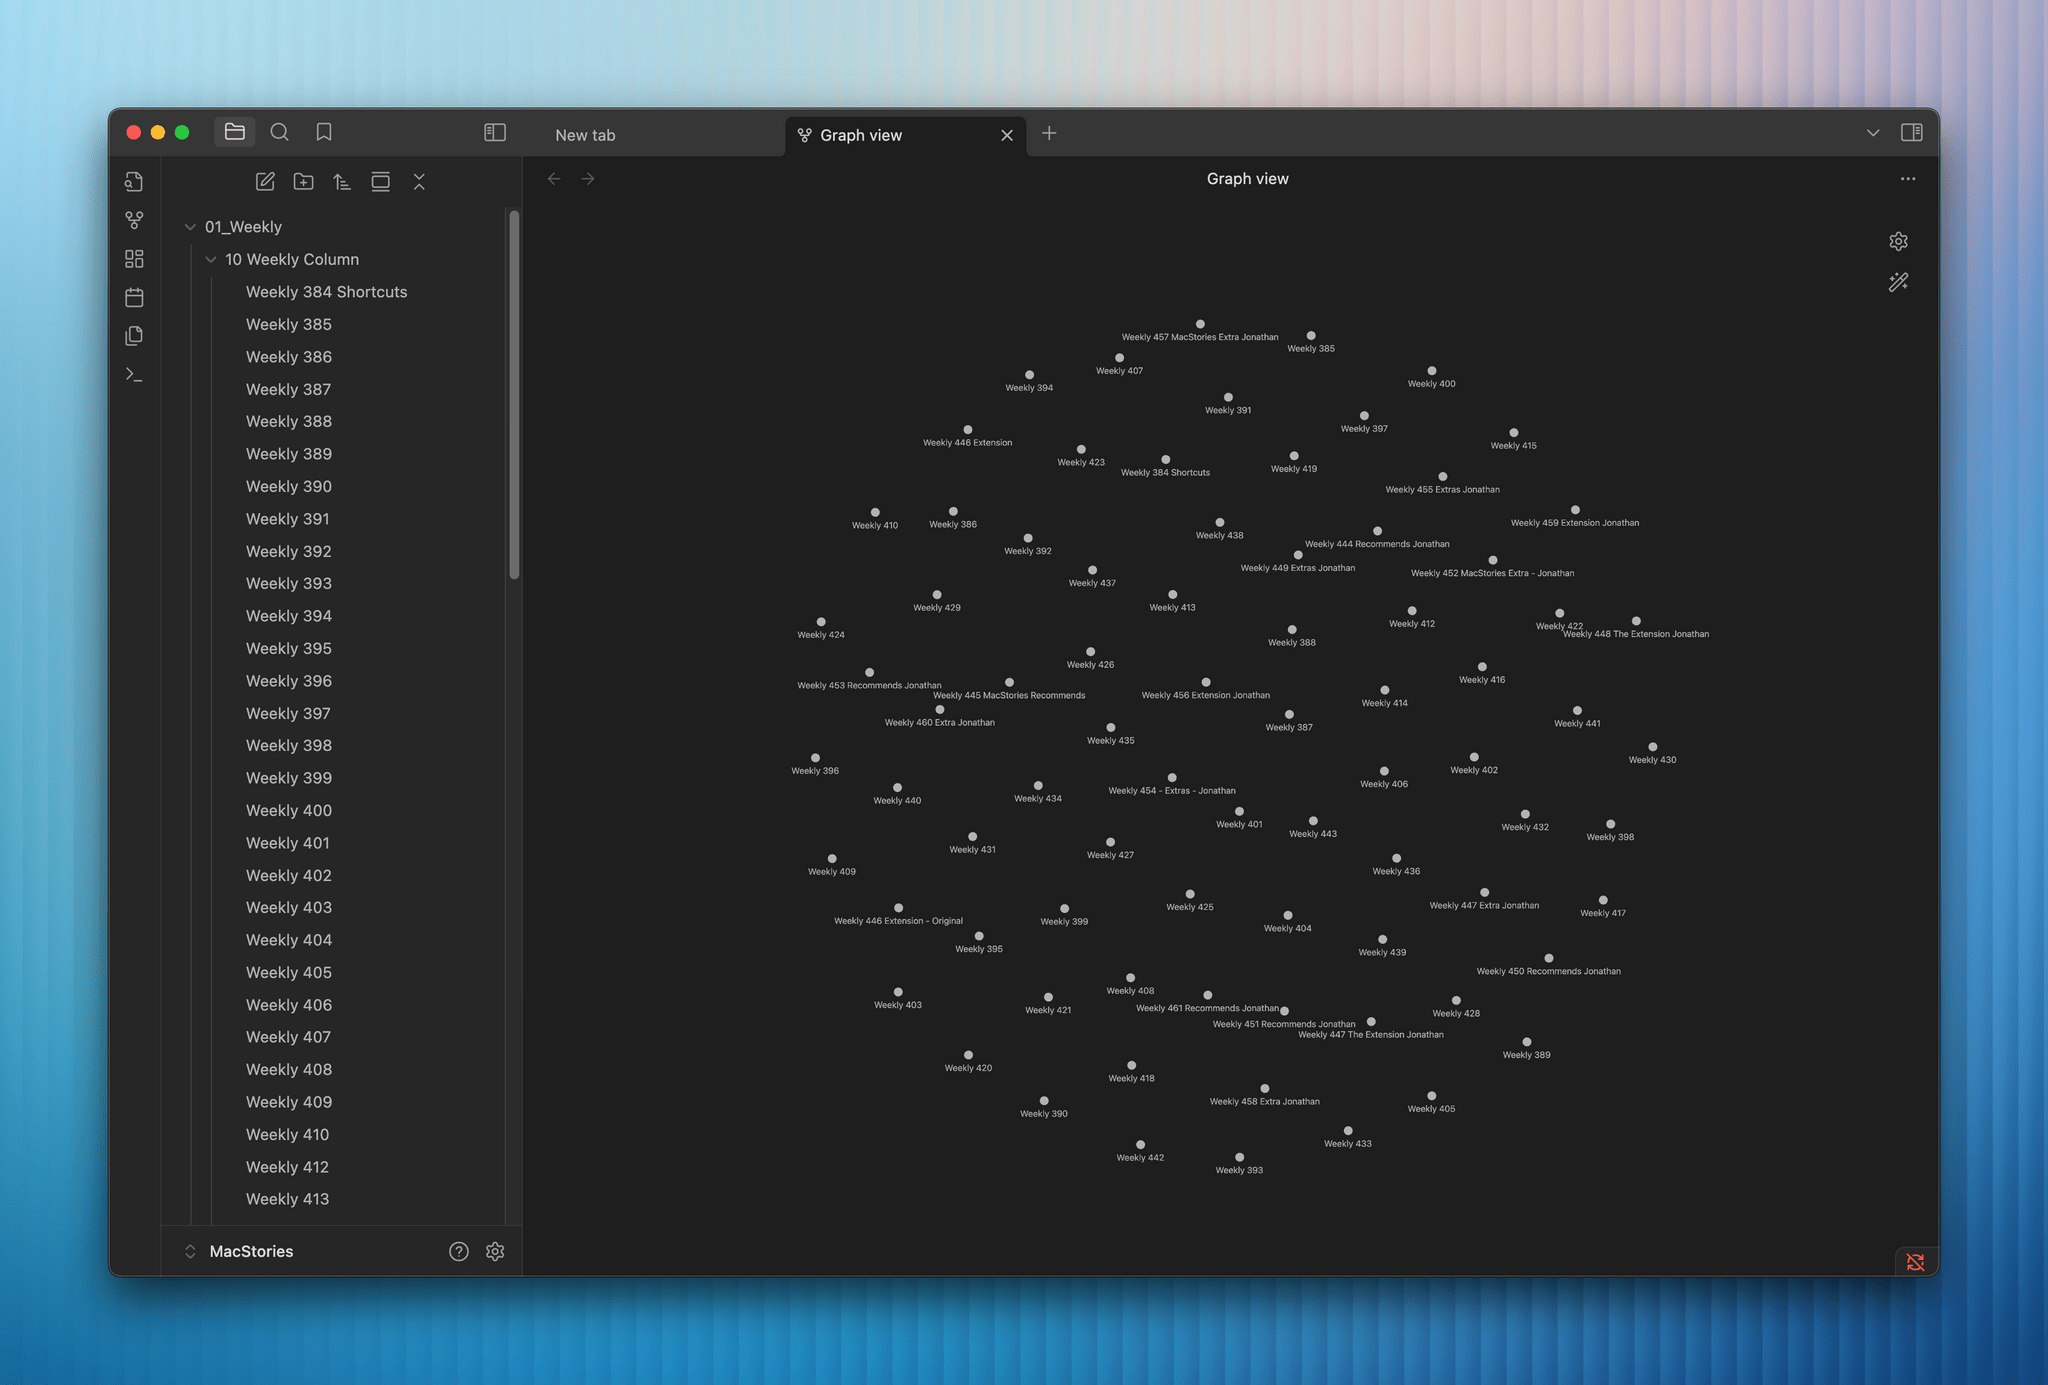Create a new folder icon
2048x1385 pixels.
[303, 181]
